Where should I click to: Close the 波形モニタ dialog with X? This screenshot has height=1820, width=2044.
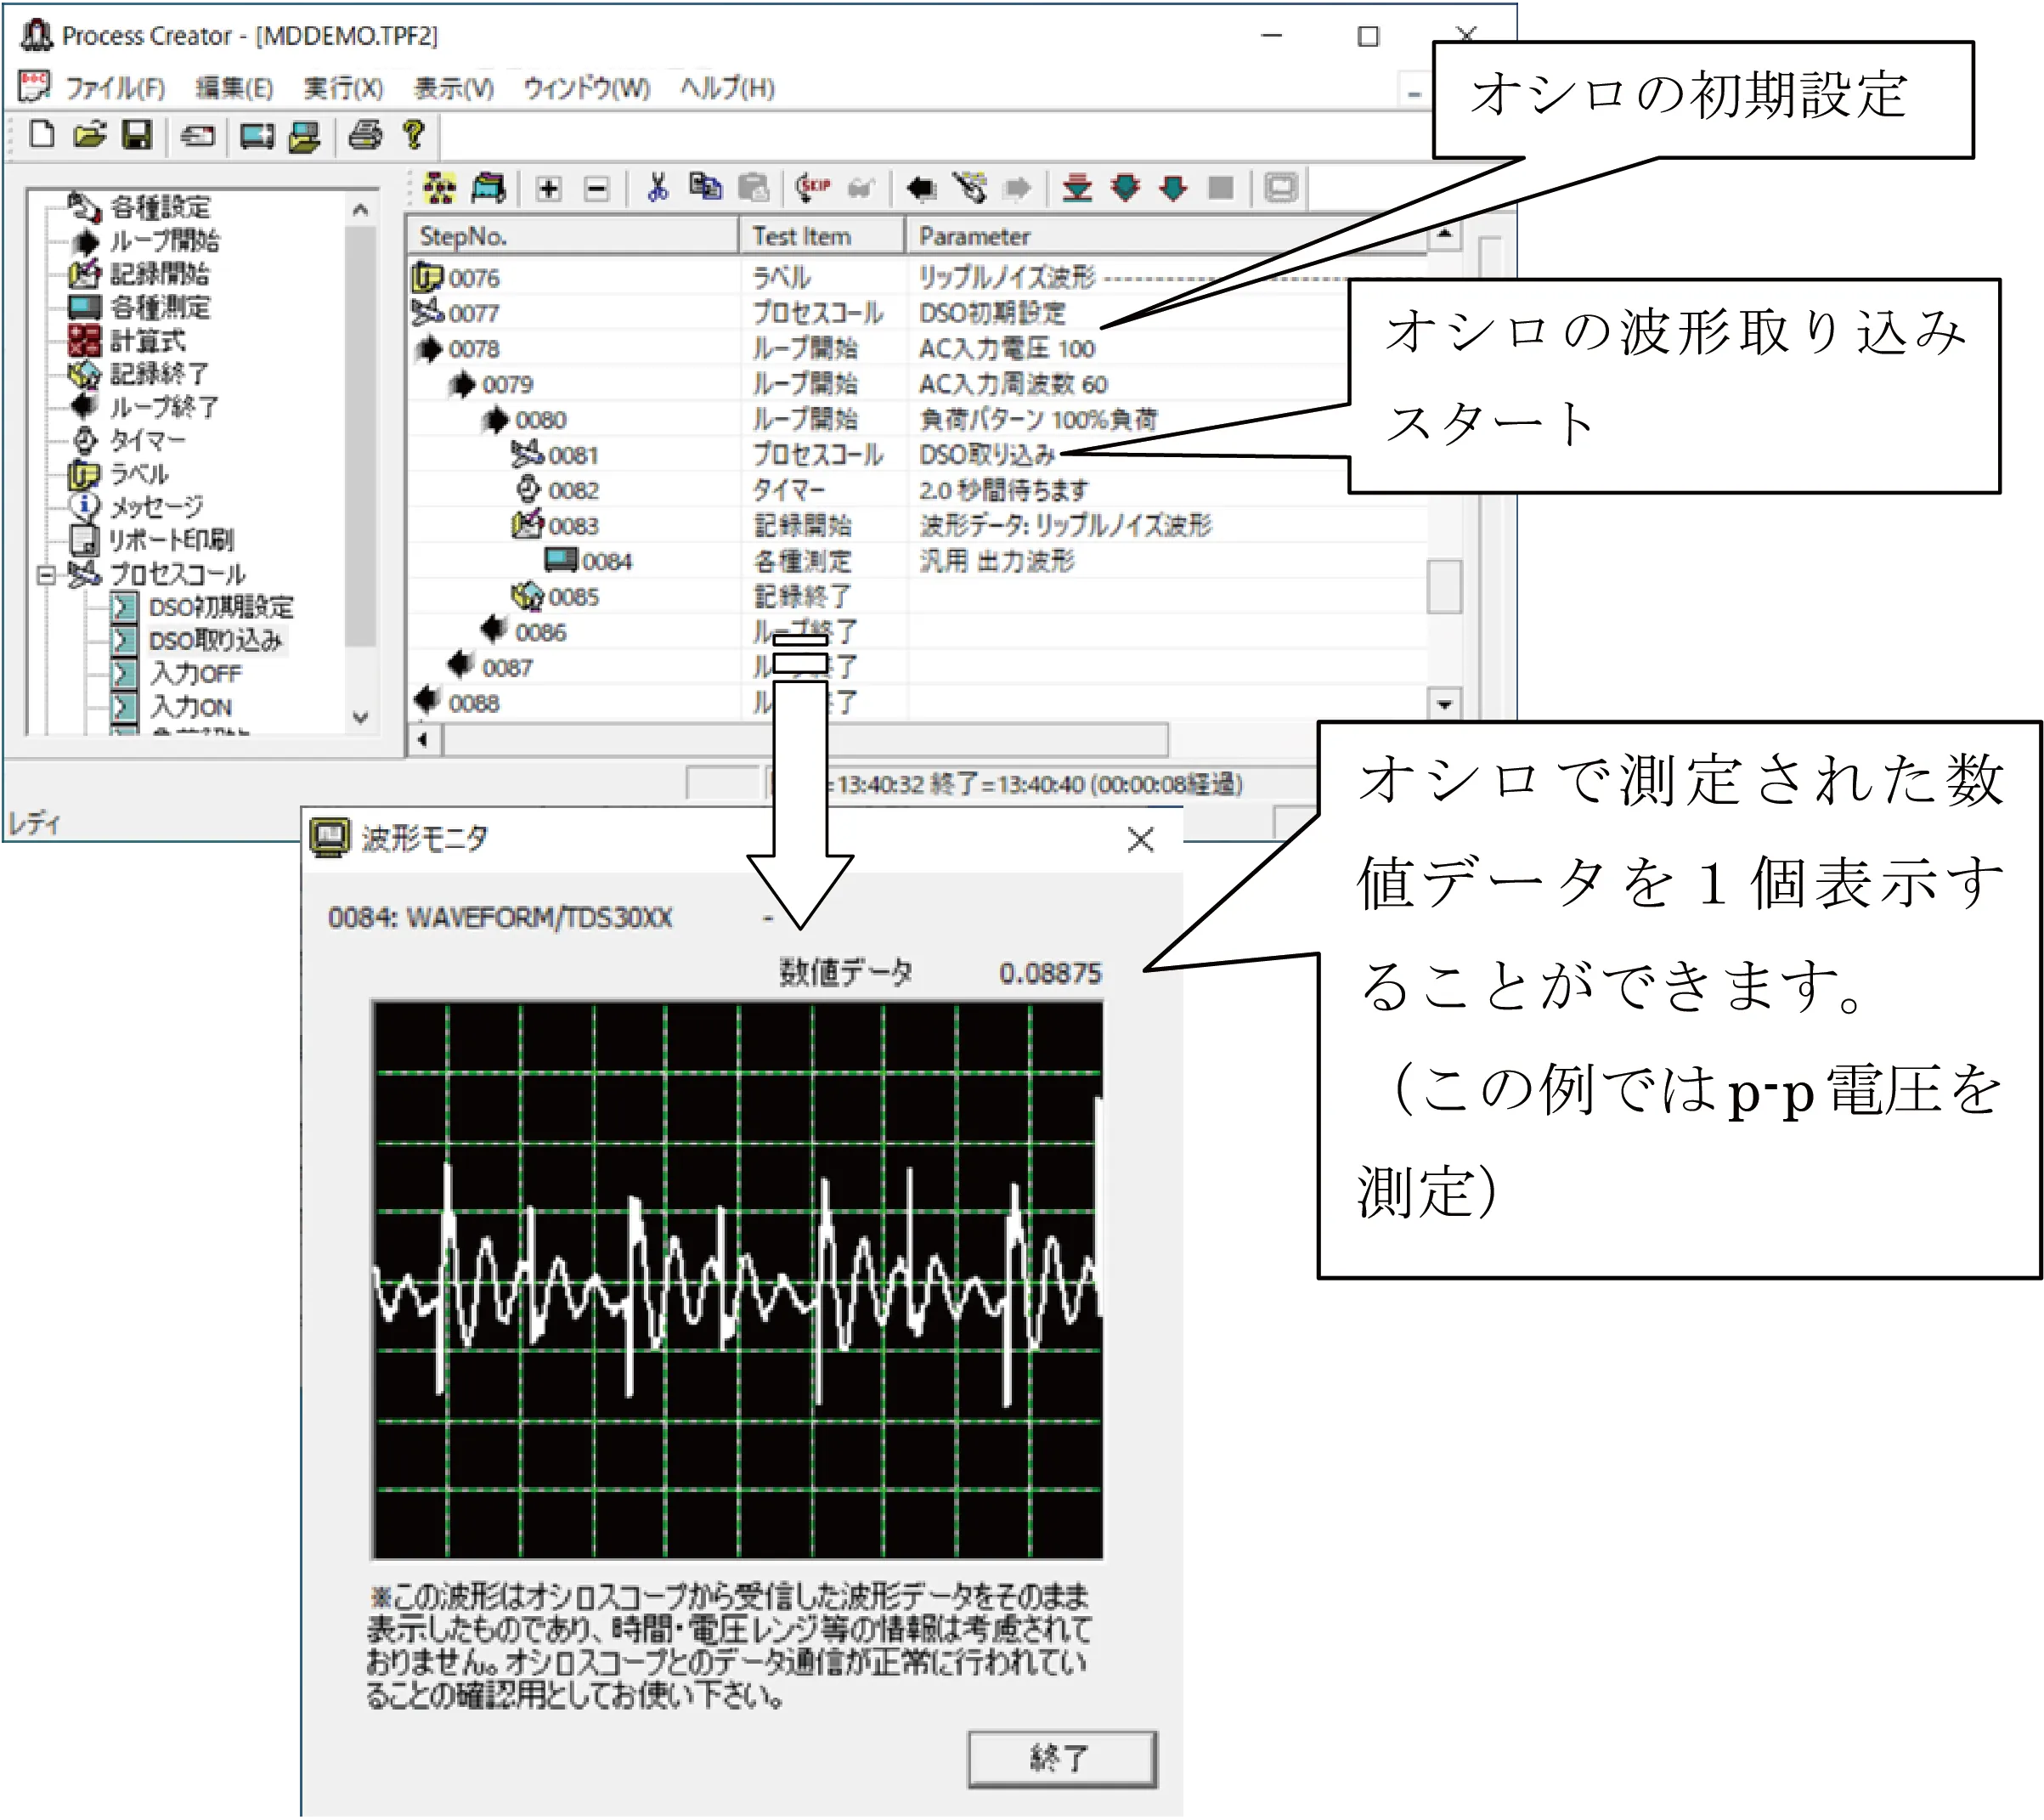click(1140, 839)
